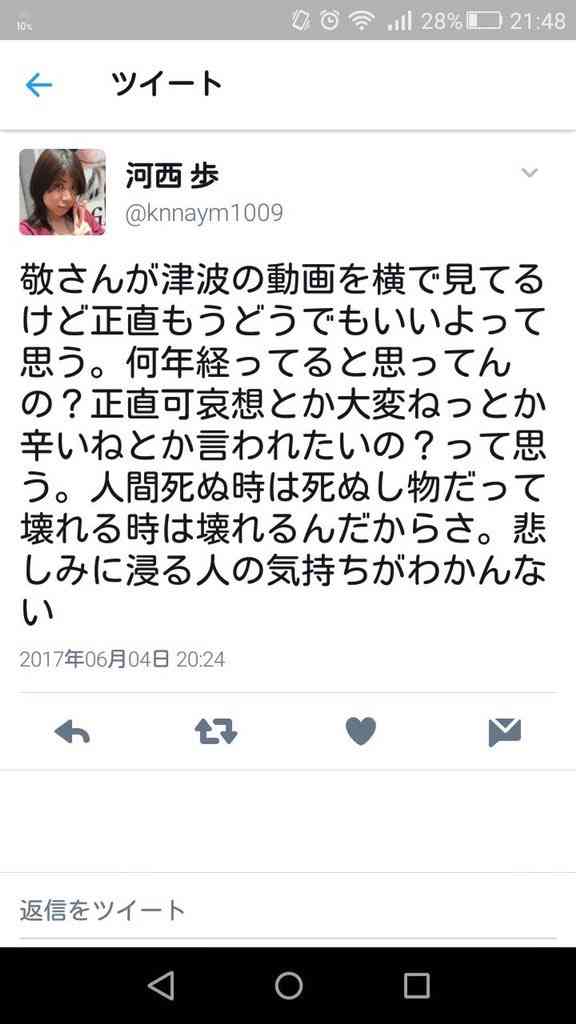Like the tweet with heart icon
This screenshot has width=576, height=1024.
361,731
